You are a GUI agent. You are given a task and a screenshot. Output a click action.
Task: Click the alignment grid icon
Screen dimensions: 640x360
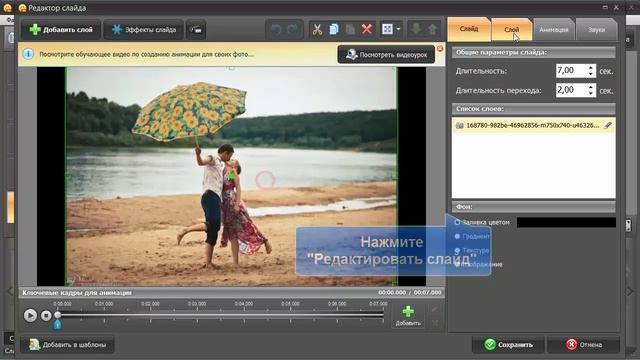click(387, 29)
